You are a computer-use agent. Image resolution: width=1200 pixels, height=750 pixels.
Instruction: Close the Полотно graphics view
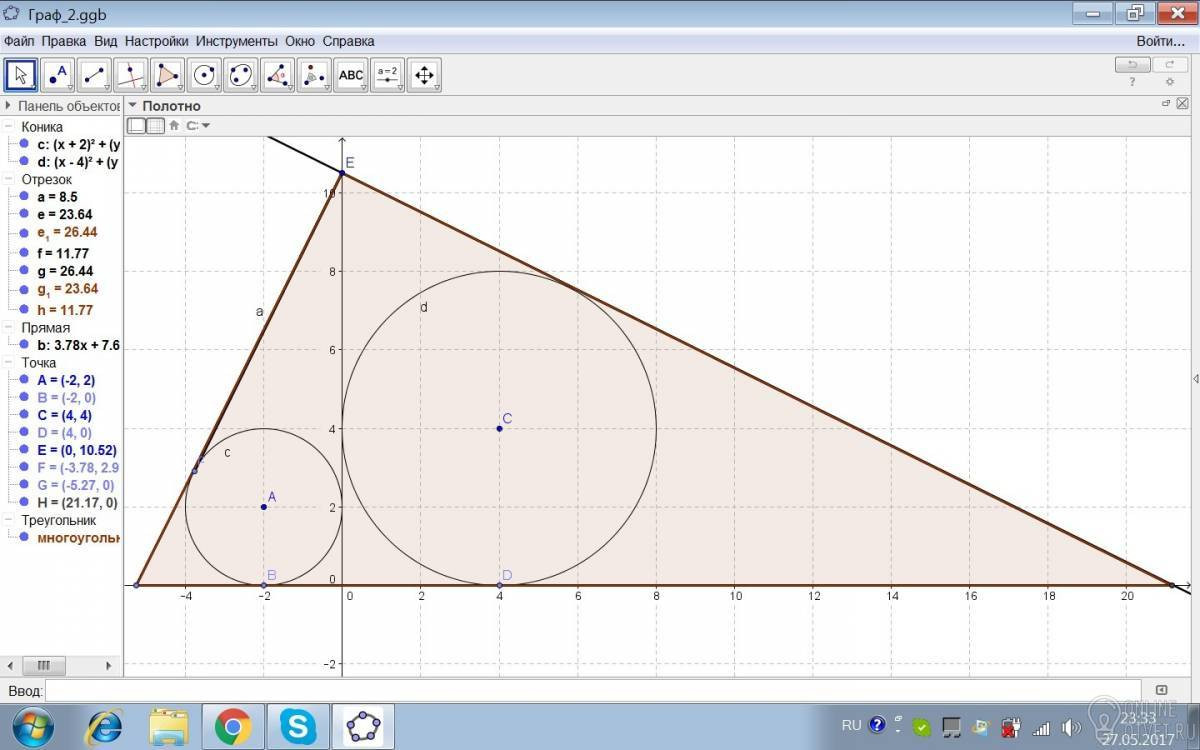coord(1182,104)
